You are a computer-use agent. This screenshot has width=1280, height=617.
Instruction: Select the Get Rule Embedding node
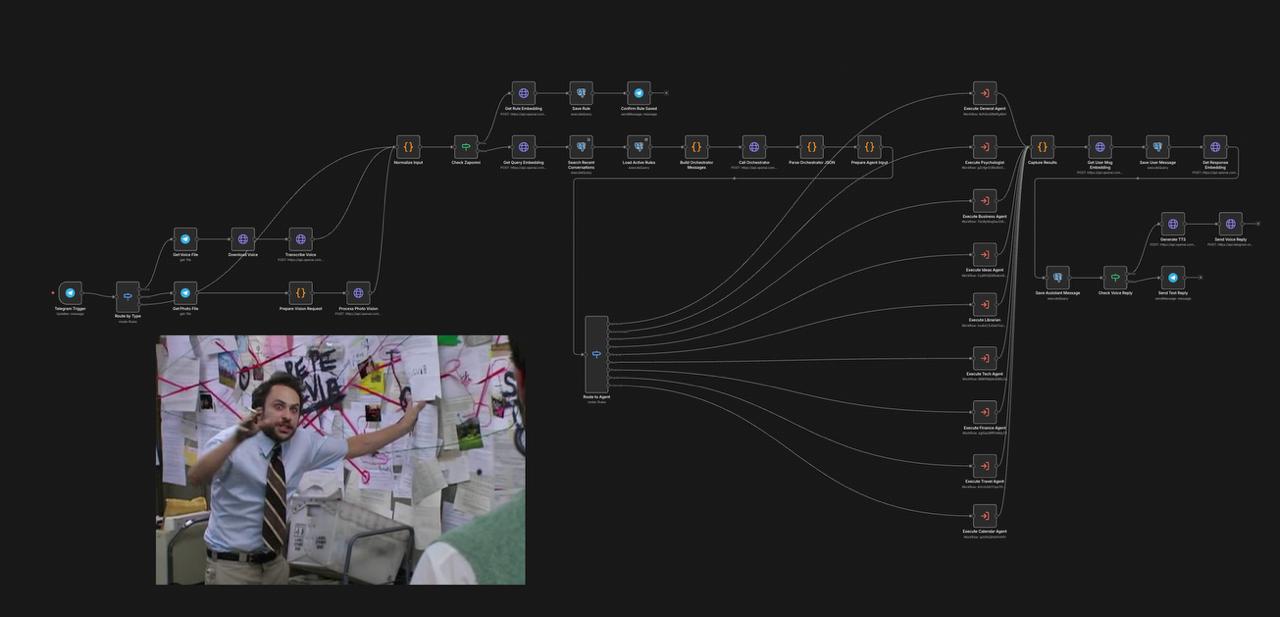[523, 93]
